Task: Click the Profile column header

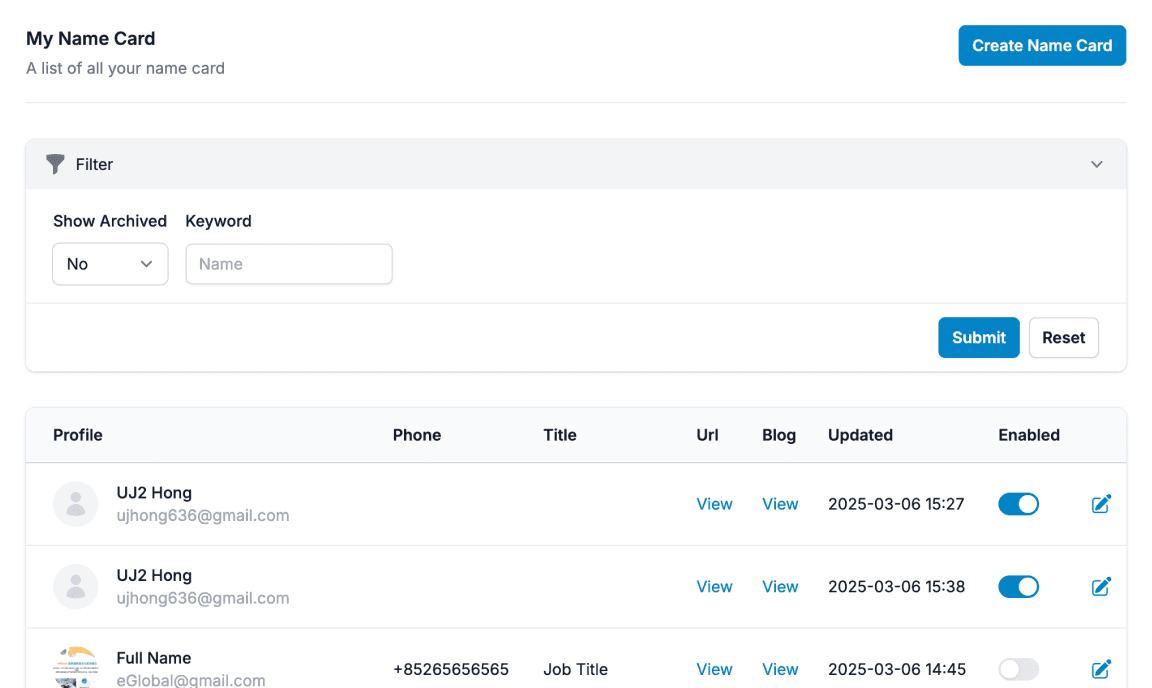Action: pyautogui.click(x=78, y=435)
